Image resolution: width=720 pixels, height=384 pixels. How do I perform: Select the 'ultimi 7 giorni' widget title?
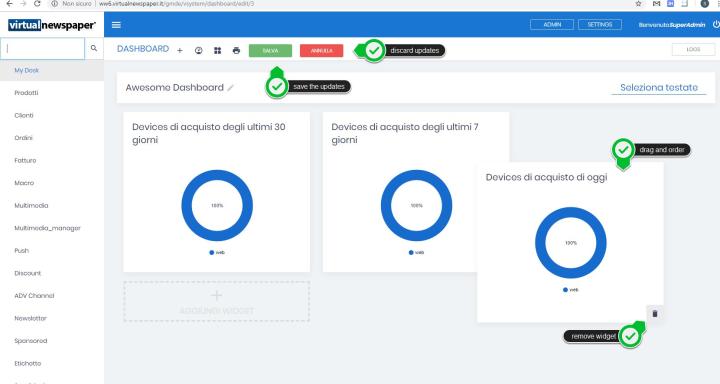[x=405, y=133]
